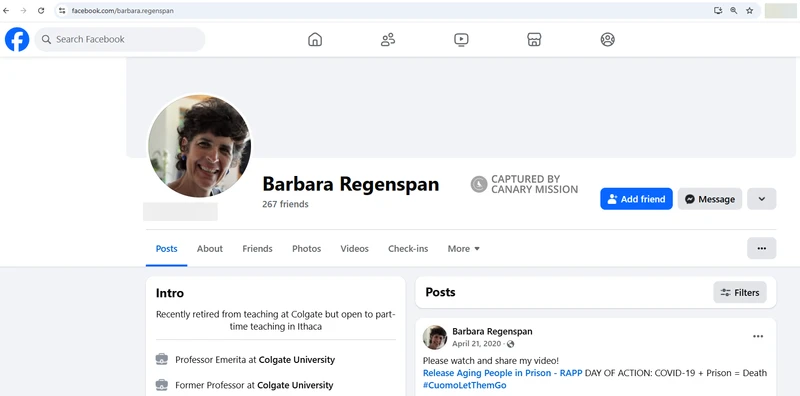Switch to the Photos tab

307,249
